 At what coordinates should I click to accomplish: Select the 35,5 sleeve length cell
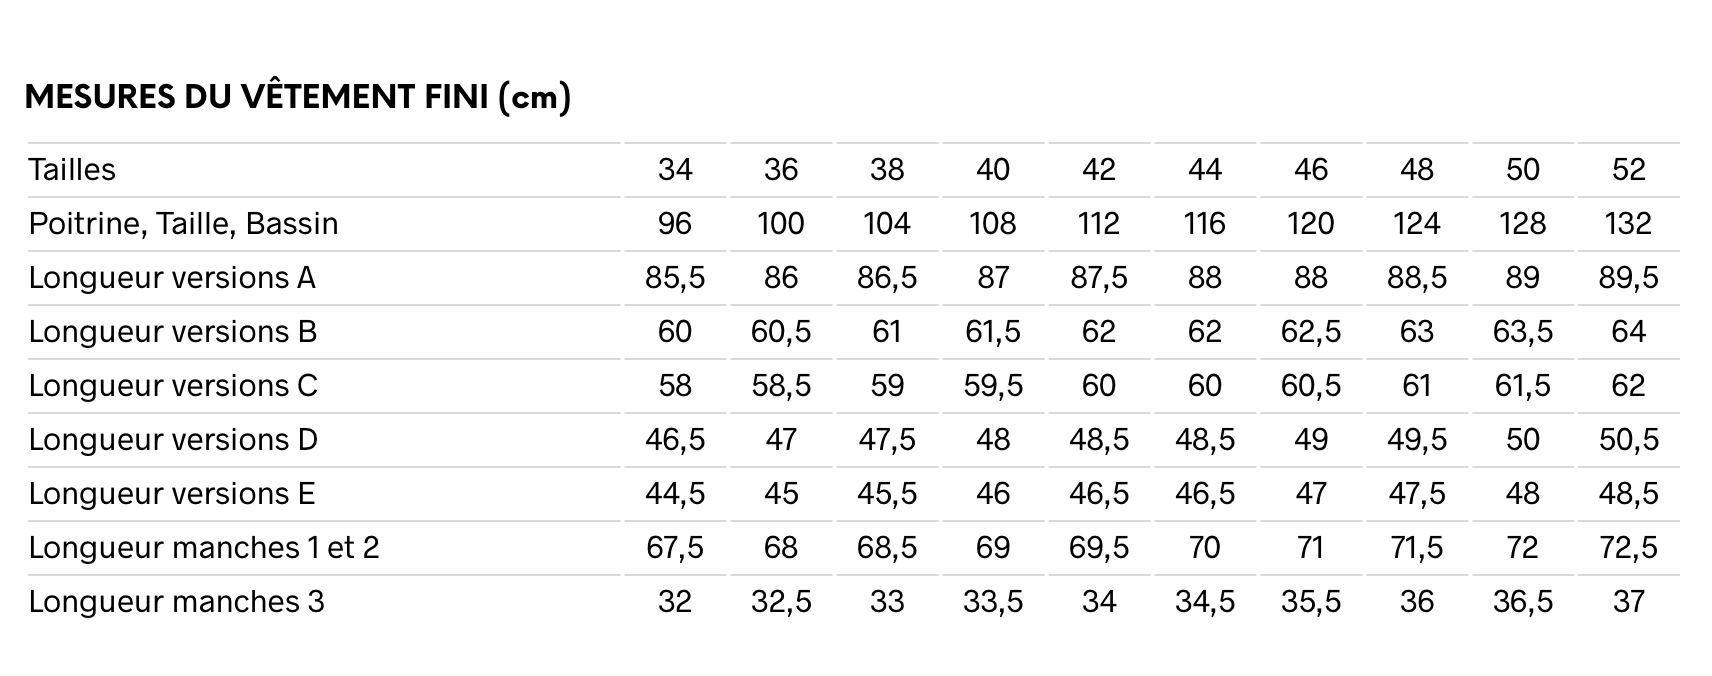(x=1310, y=602)
